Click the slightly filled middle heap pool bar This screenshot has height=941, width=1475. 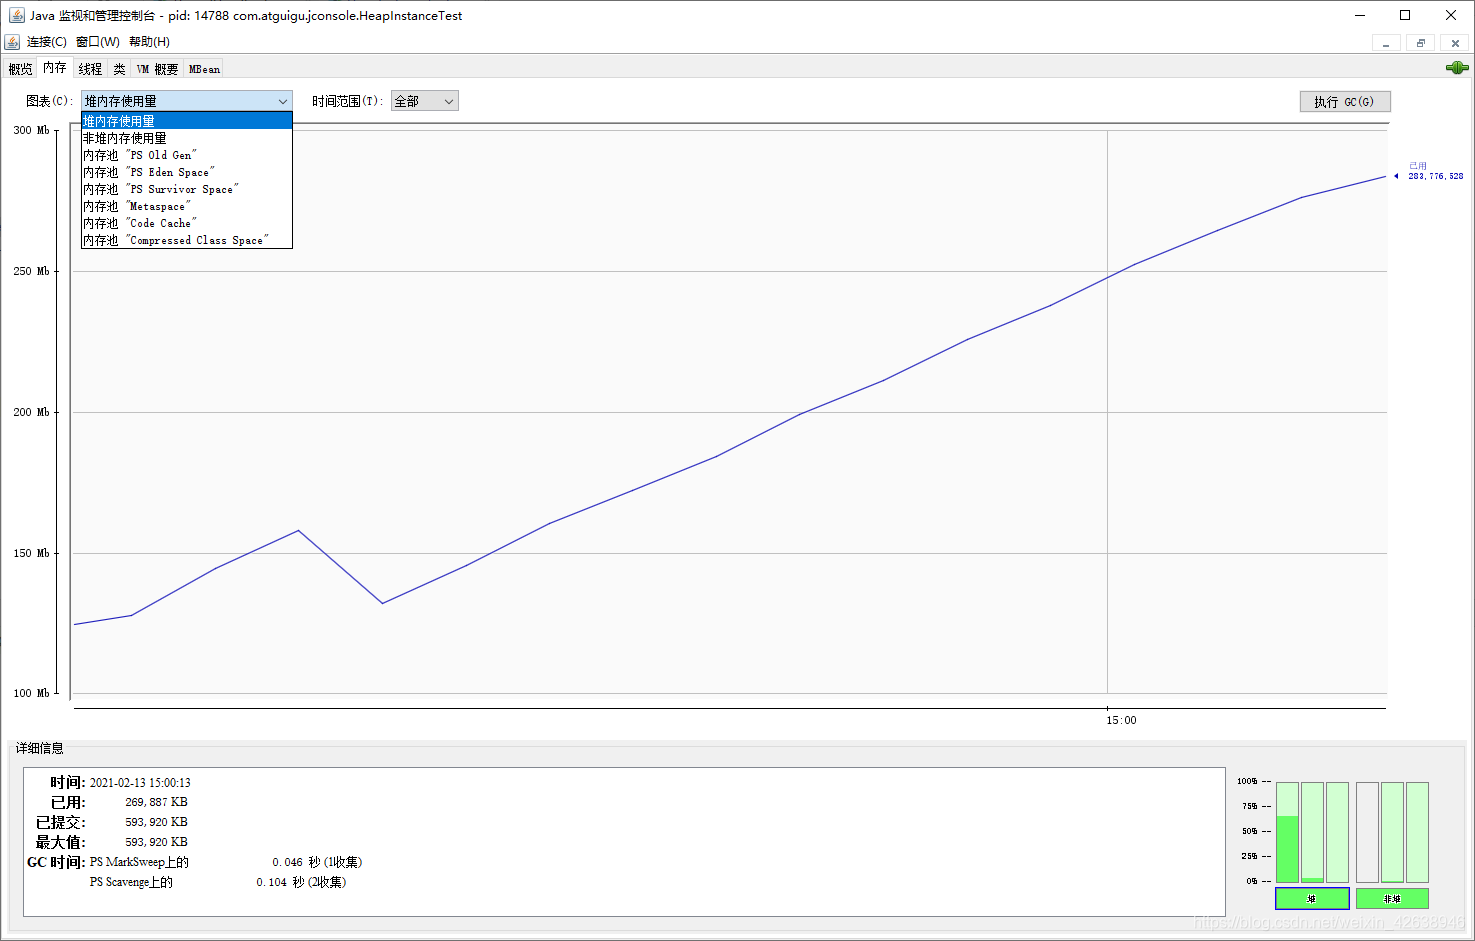[x=1312, y=832]
